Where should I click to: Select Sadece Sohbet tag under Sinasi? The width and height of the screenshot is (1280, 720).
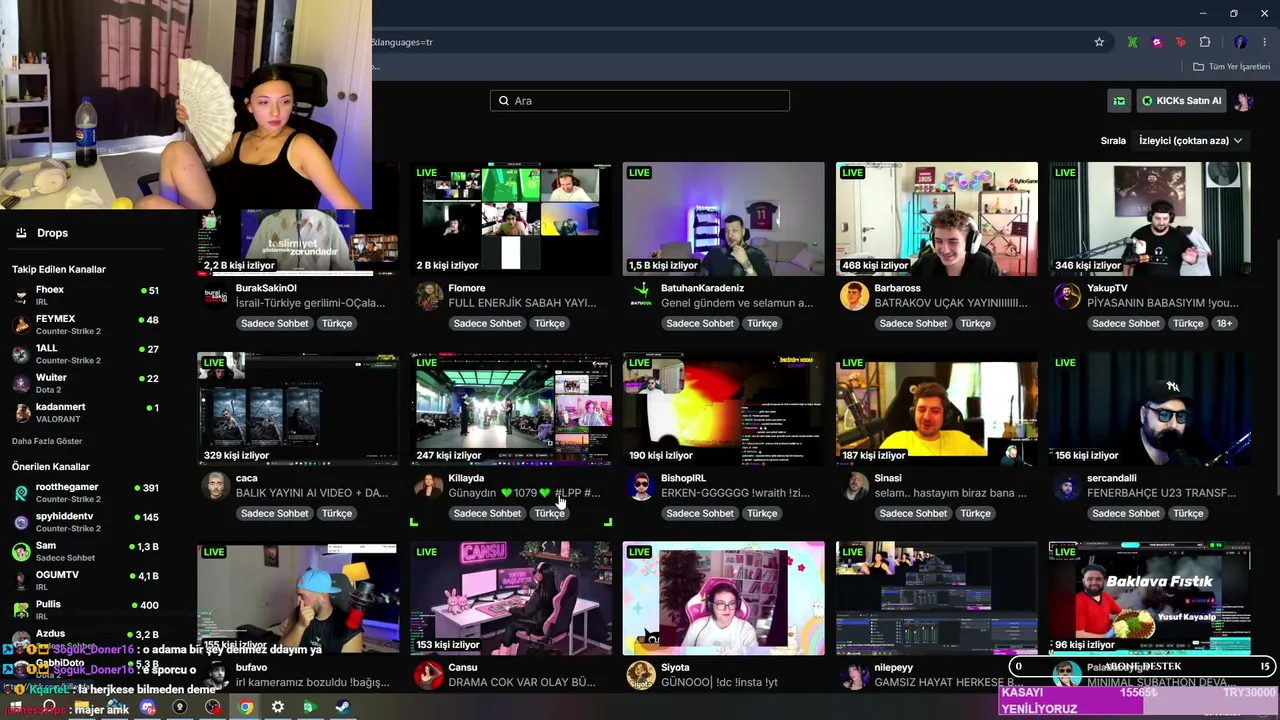pos(913,513)
